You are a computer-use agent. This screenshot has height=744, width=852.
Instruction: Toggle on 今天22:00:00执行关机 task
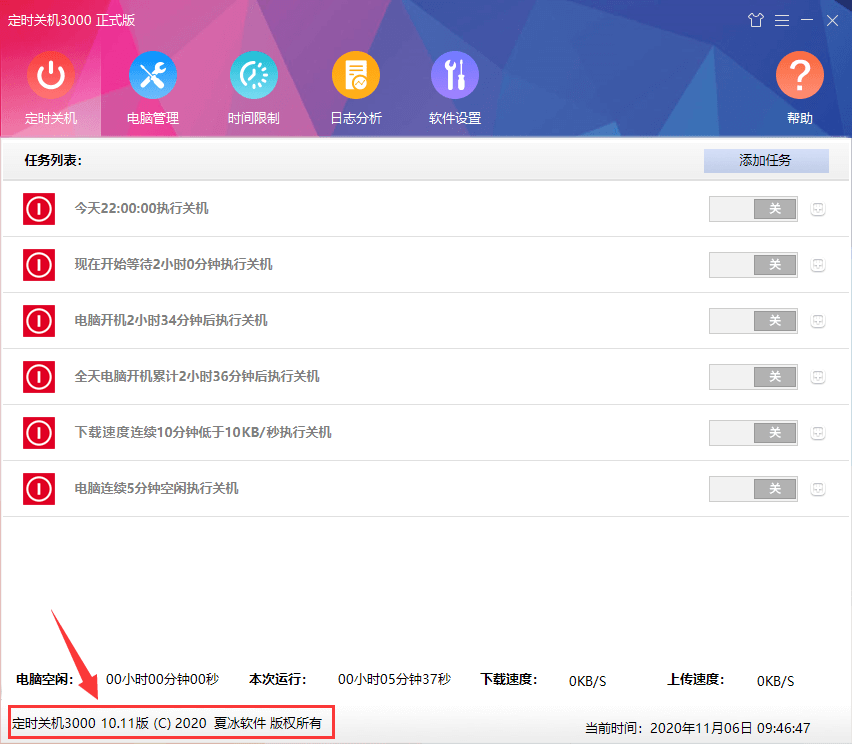753,209
